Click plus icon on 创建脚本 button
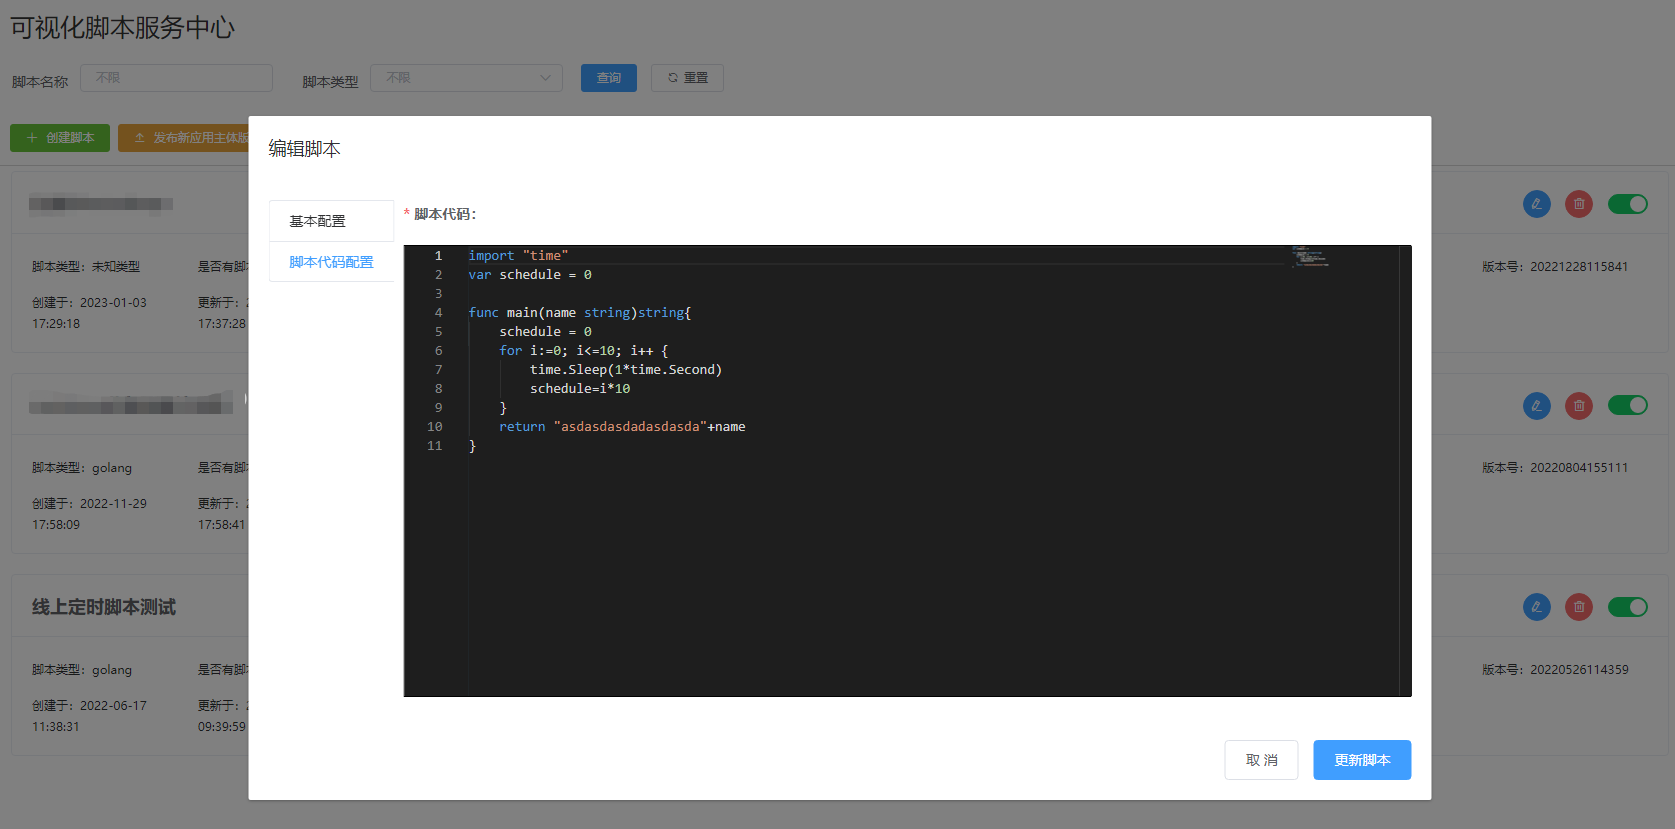Image resolution: width=1675 pixels, height=829 pixels. point(32,138)
